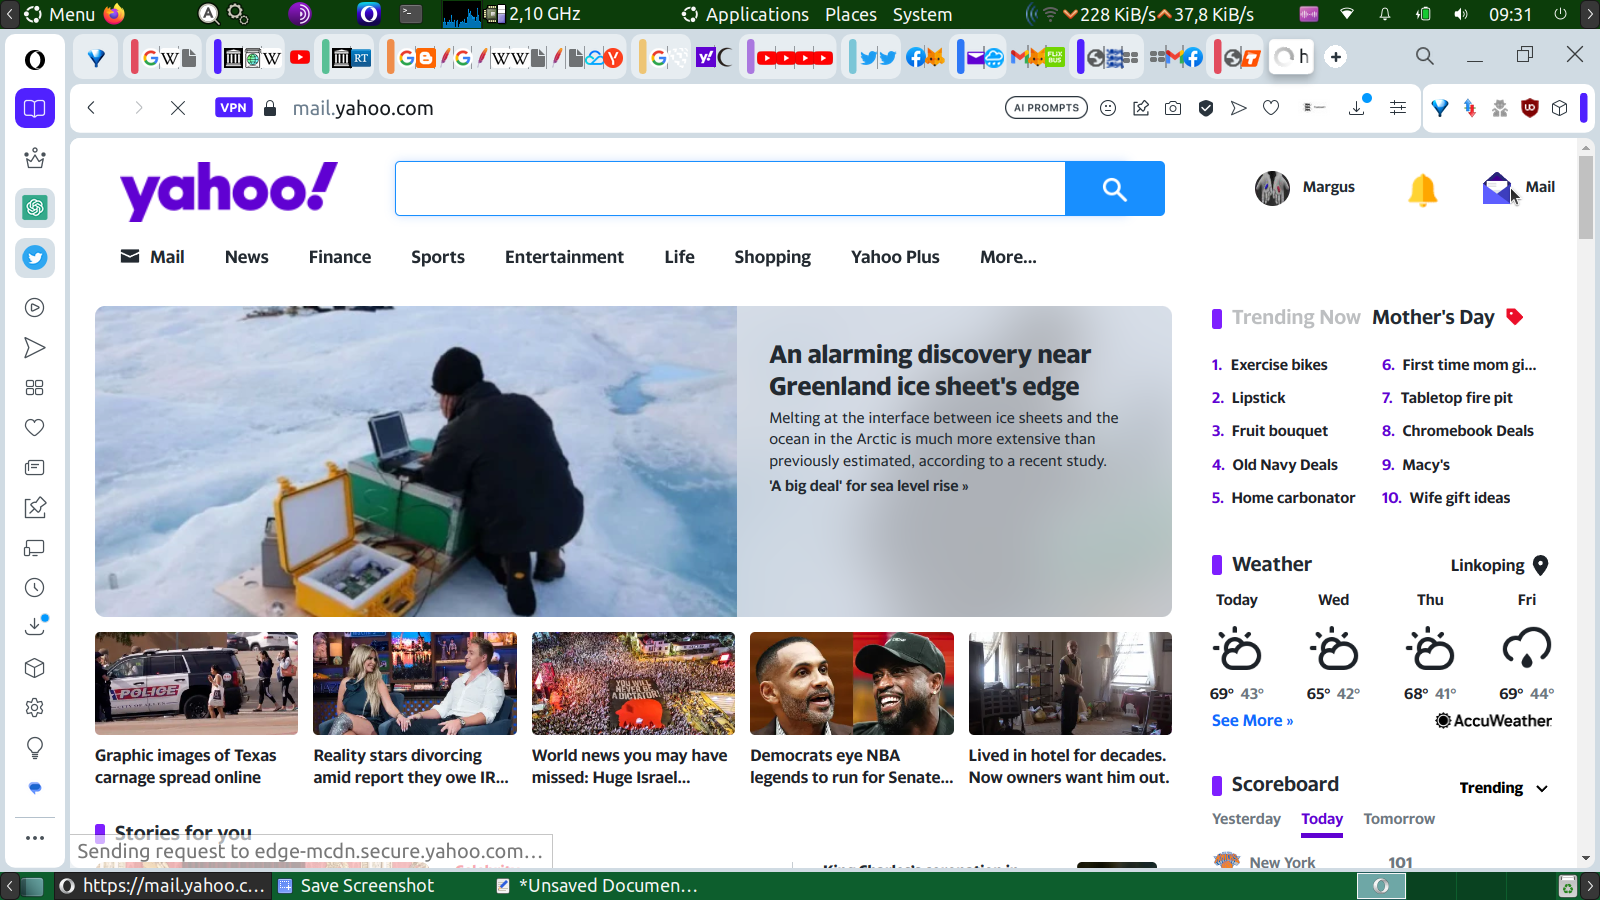Click the blue Yahoo search button

[x=1114, y=189]
